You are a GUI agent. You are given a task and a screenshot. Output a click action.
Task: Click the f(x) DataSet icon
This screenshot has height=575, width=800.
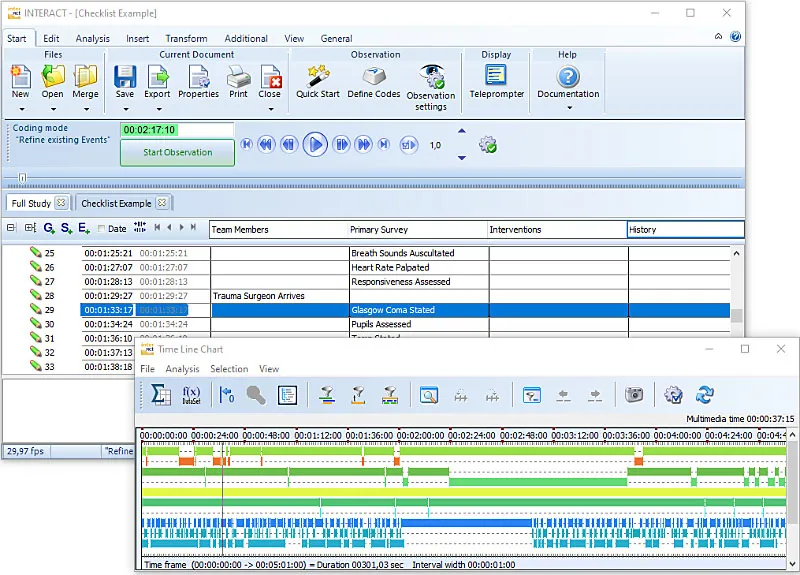(191, 395)
